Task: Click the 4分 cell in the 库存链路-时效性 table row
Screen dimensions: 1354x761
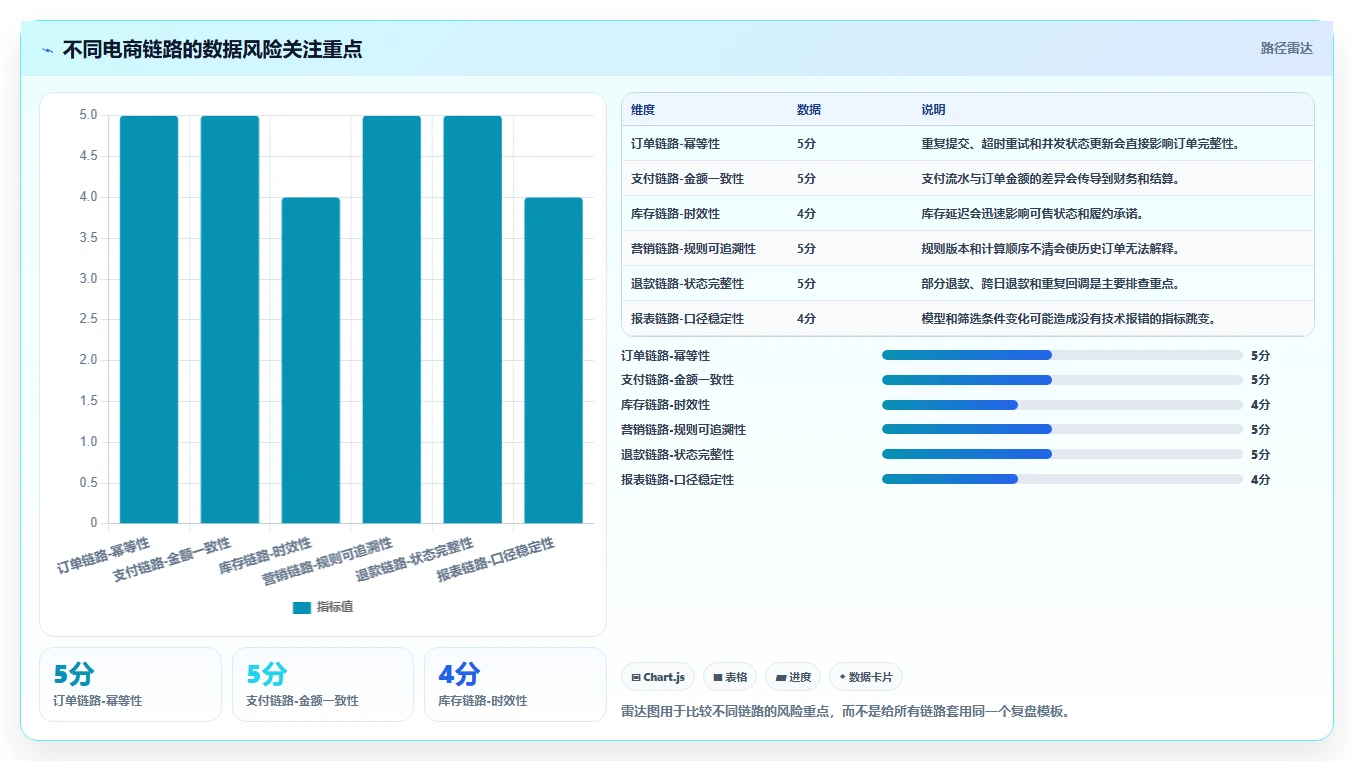Action: click(x=806, y=214)
